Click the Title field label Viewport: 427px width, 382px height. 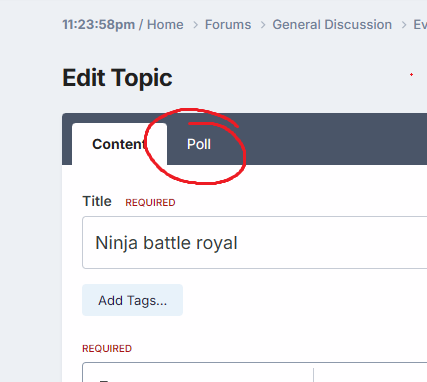coord(97,201)
